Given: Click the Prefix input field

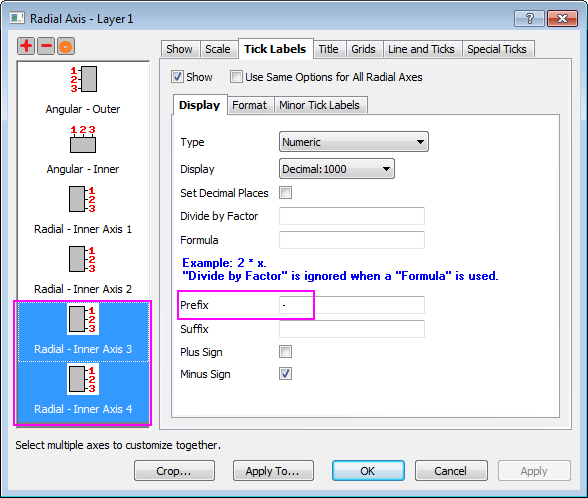Looking at the screenshot, I should tap(352, 305).
